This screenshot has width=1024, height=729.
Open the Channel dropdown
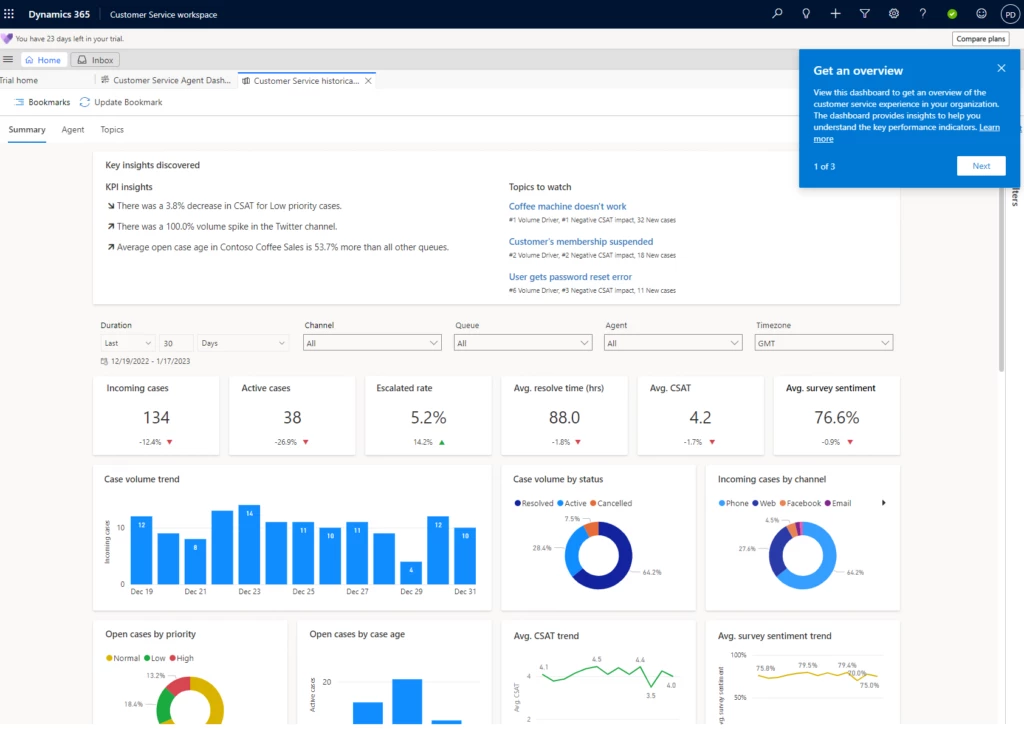372,341
